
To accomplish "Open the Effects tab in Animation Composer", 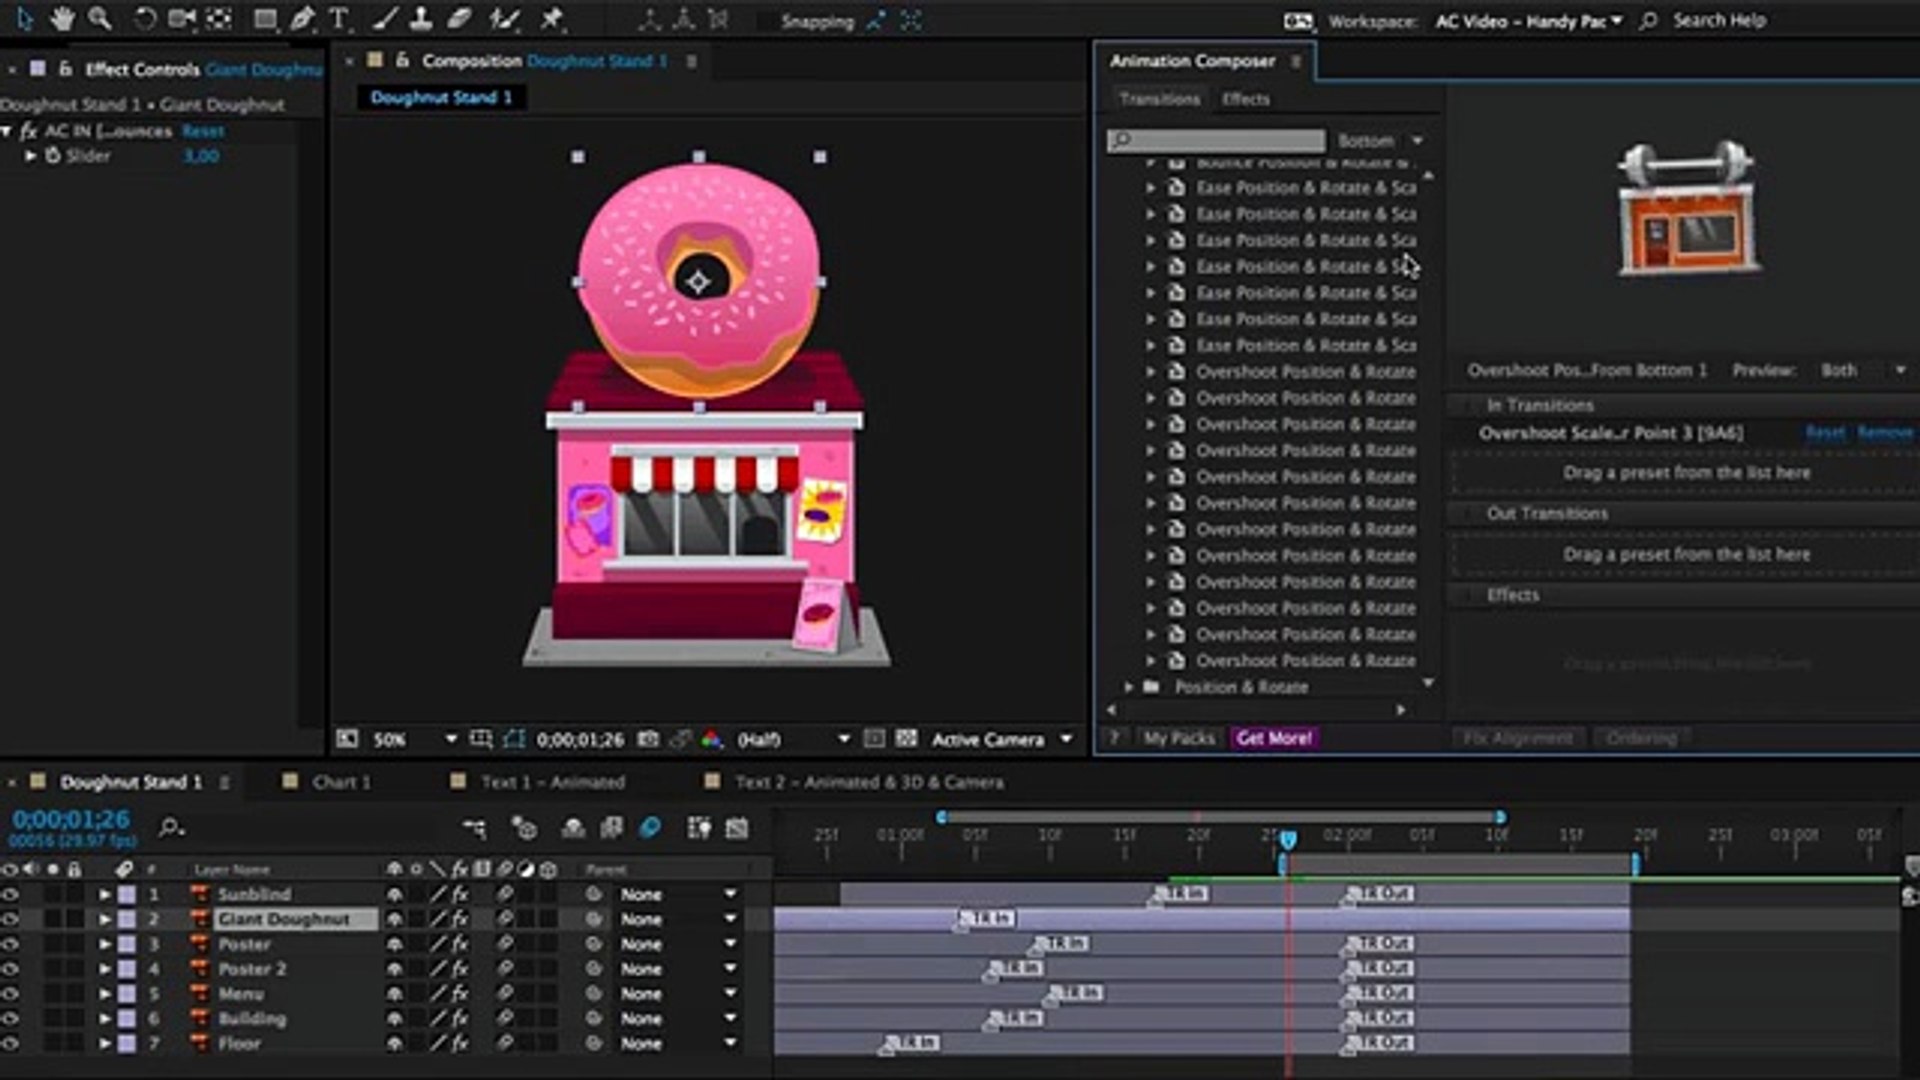I will point(1245,99).
